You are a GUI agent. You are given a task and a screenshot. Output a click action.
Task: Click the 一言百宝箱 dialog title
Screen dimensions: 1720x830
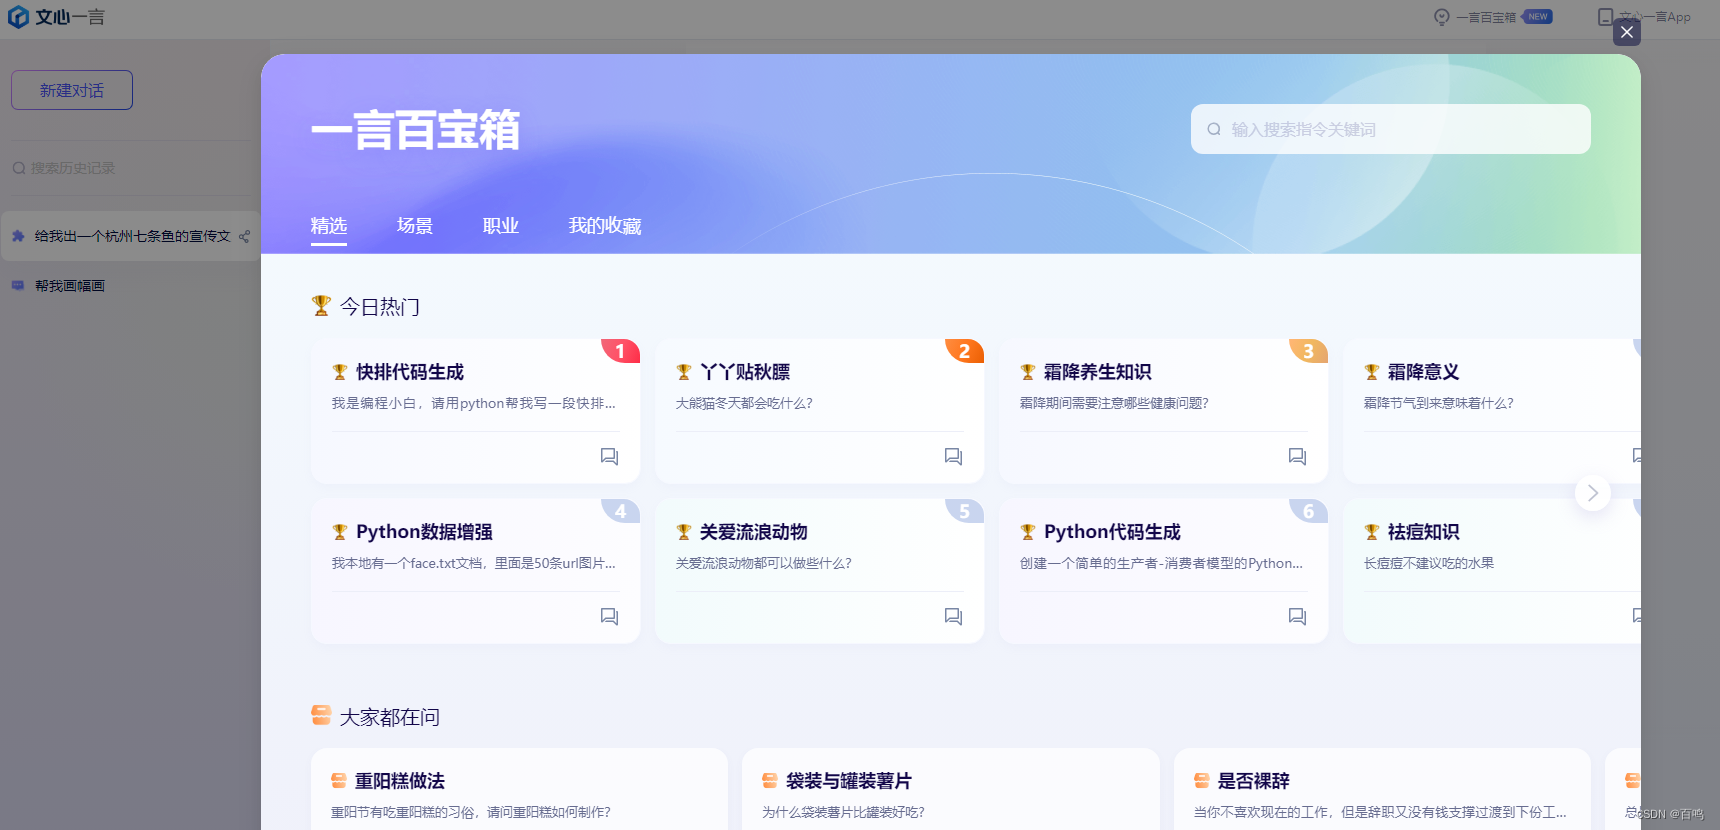pos(416,130)
